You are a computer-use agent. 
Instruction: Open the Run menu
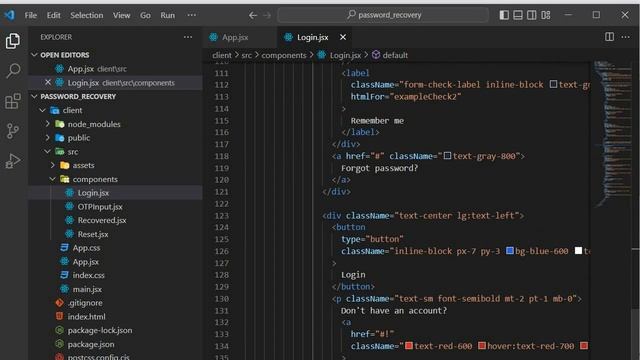coord(167,15)
